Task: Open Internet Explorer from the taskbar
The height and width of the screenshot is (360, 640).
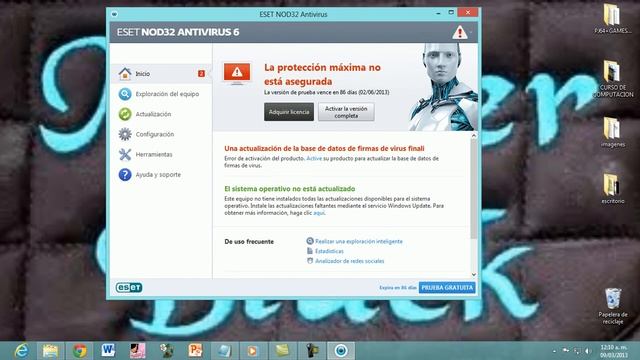Action: (x=21, y=351)
